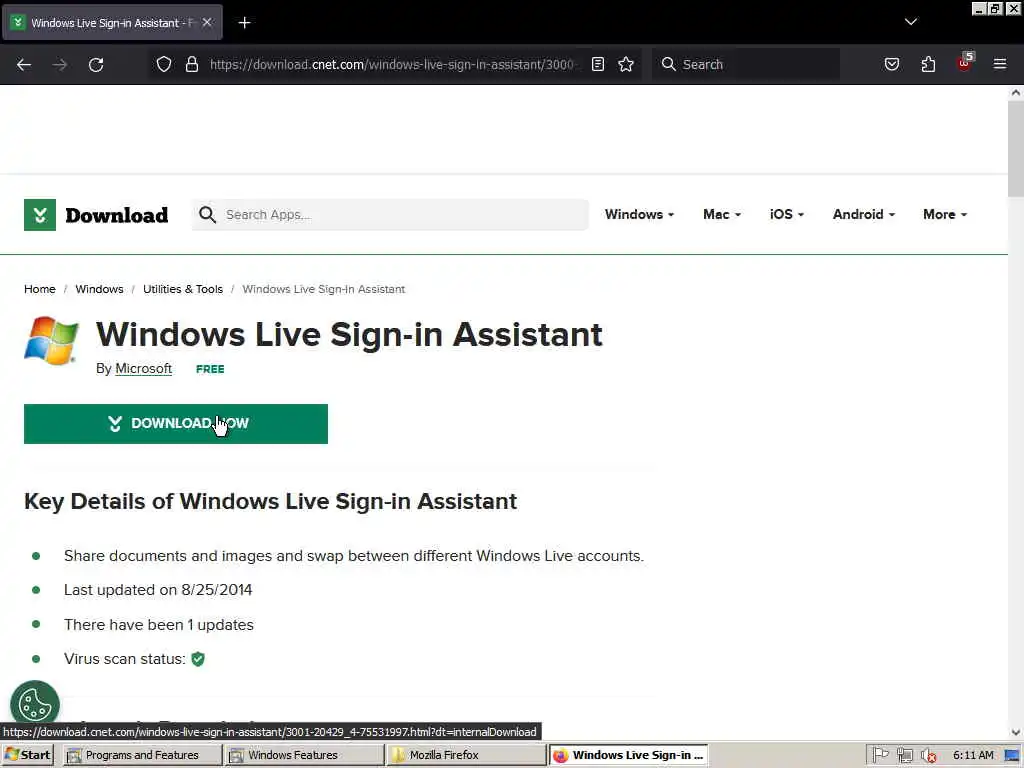View site security via the padlock icon

point(191,64)
